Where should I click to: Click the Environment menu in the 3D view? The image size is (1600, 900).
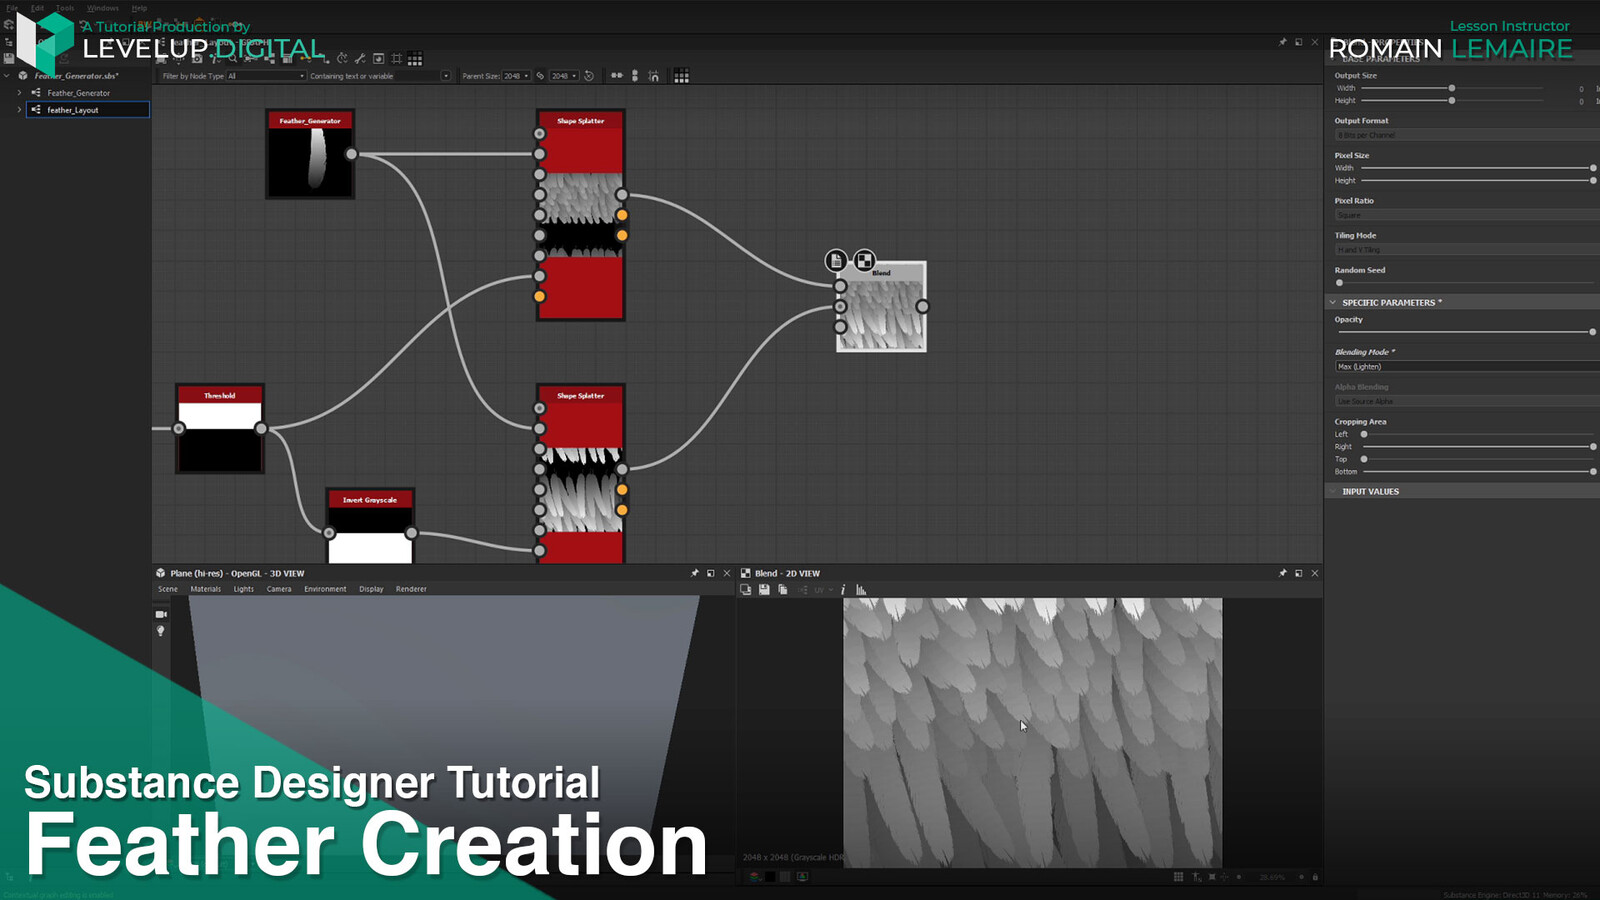(x=324, y=589)
